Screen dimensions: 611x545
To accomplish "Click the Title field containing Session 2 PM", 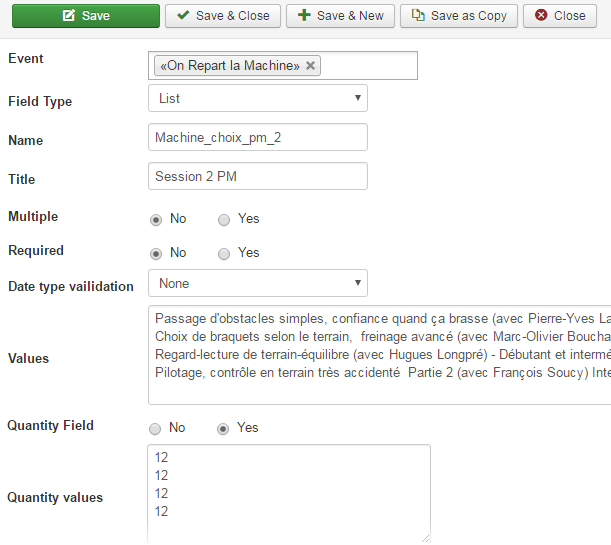I will (x=257, y=176).
